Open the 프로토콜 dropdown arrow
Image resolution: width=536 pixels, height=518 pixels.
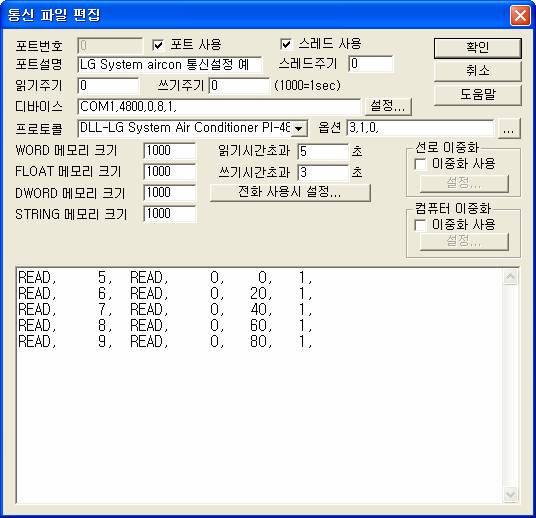tap(299, 129)
